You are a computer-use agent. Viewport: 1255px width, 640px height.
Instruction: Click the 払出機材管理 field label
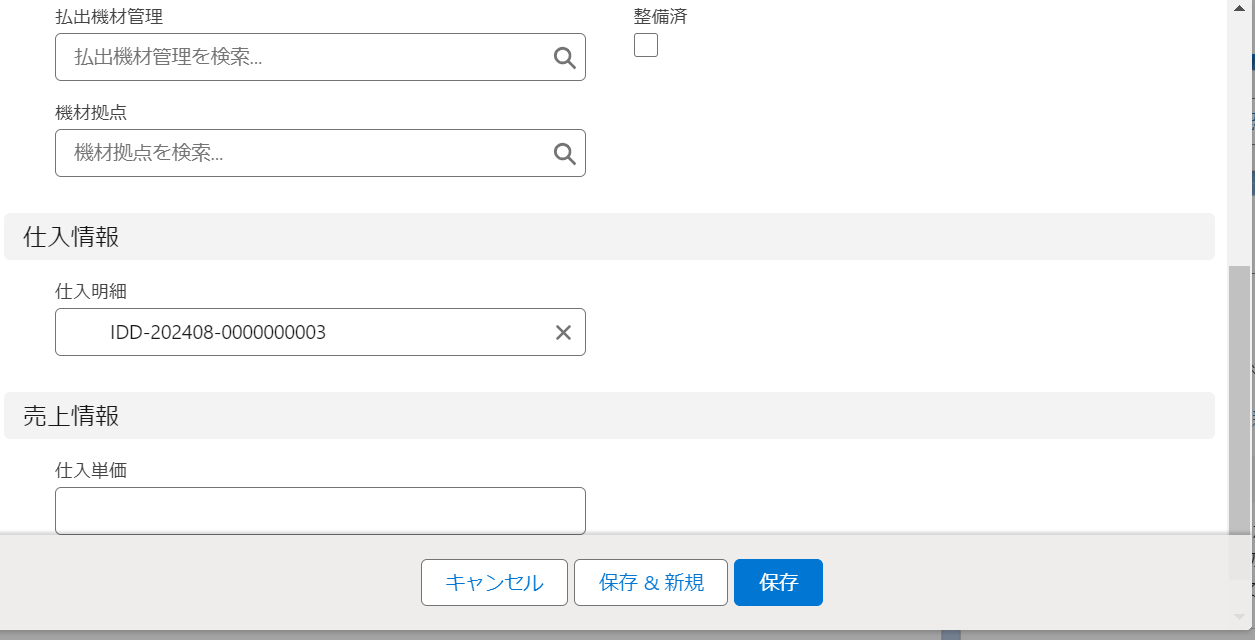tap(109, 16)
